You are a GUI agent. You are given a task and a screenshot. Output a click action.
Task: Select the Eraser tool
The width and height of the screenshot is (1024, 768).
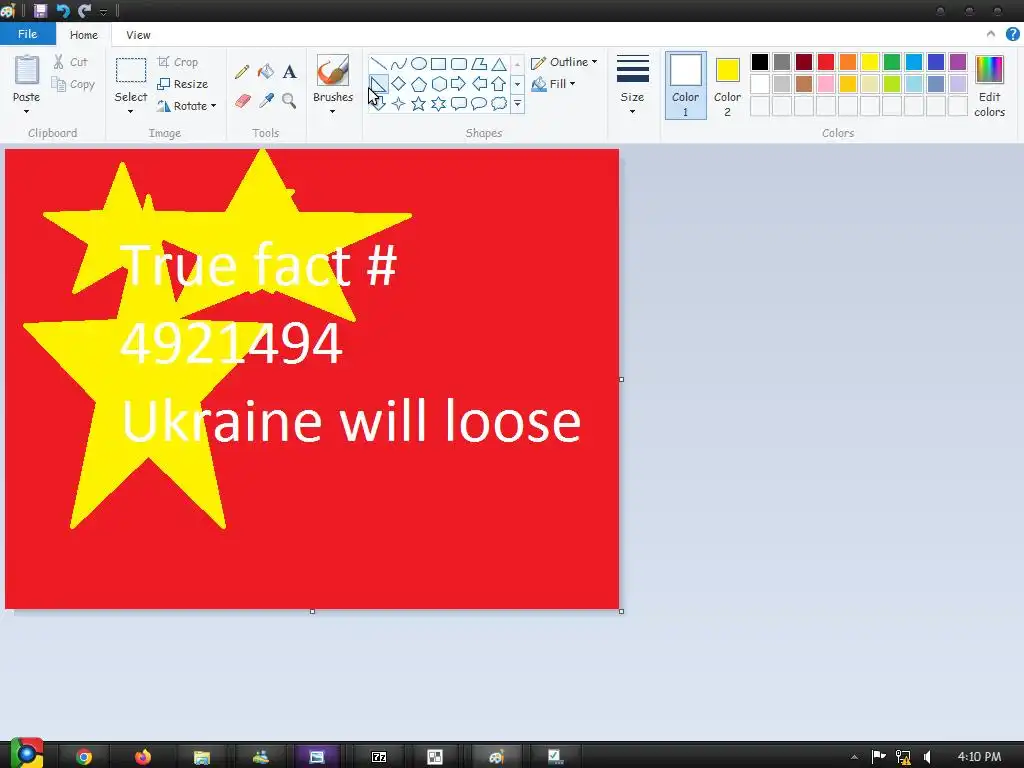(242, 101)
